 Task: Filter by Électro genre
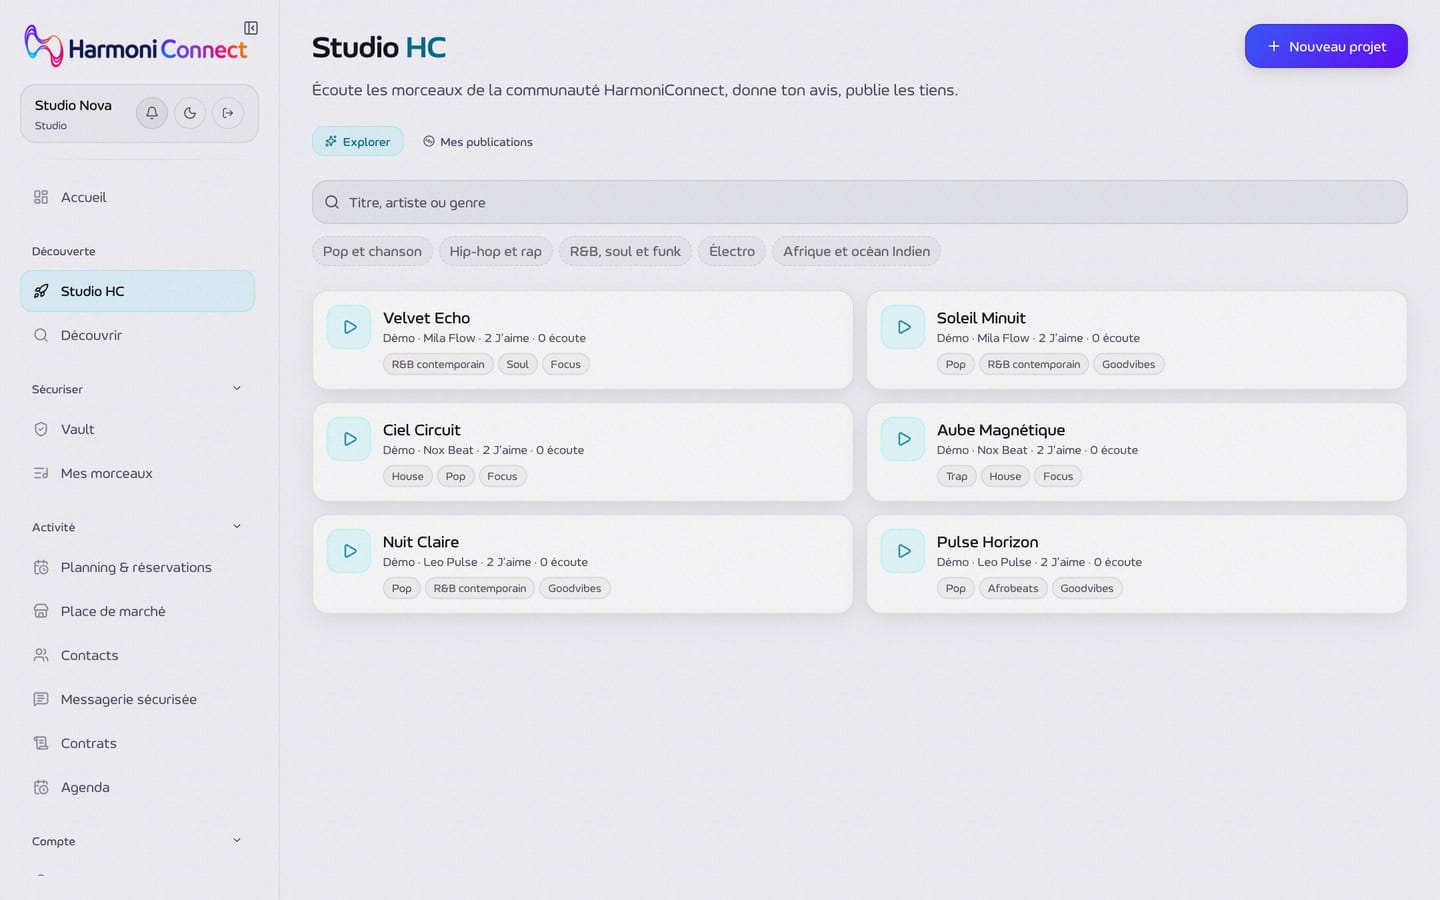pyautogui.click(x=732, y=251)
